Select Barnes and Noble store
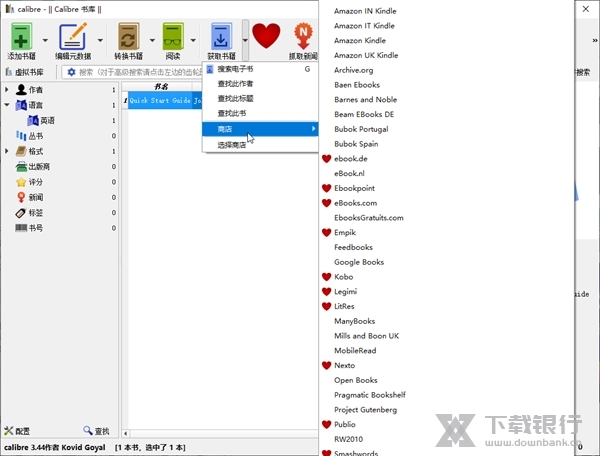The image size is (600, 456). (x=365, y=100)
